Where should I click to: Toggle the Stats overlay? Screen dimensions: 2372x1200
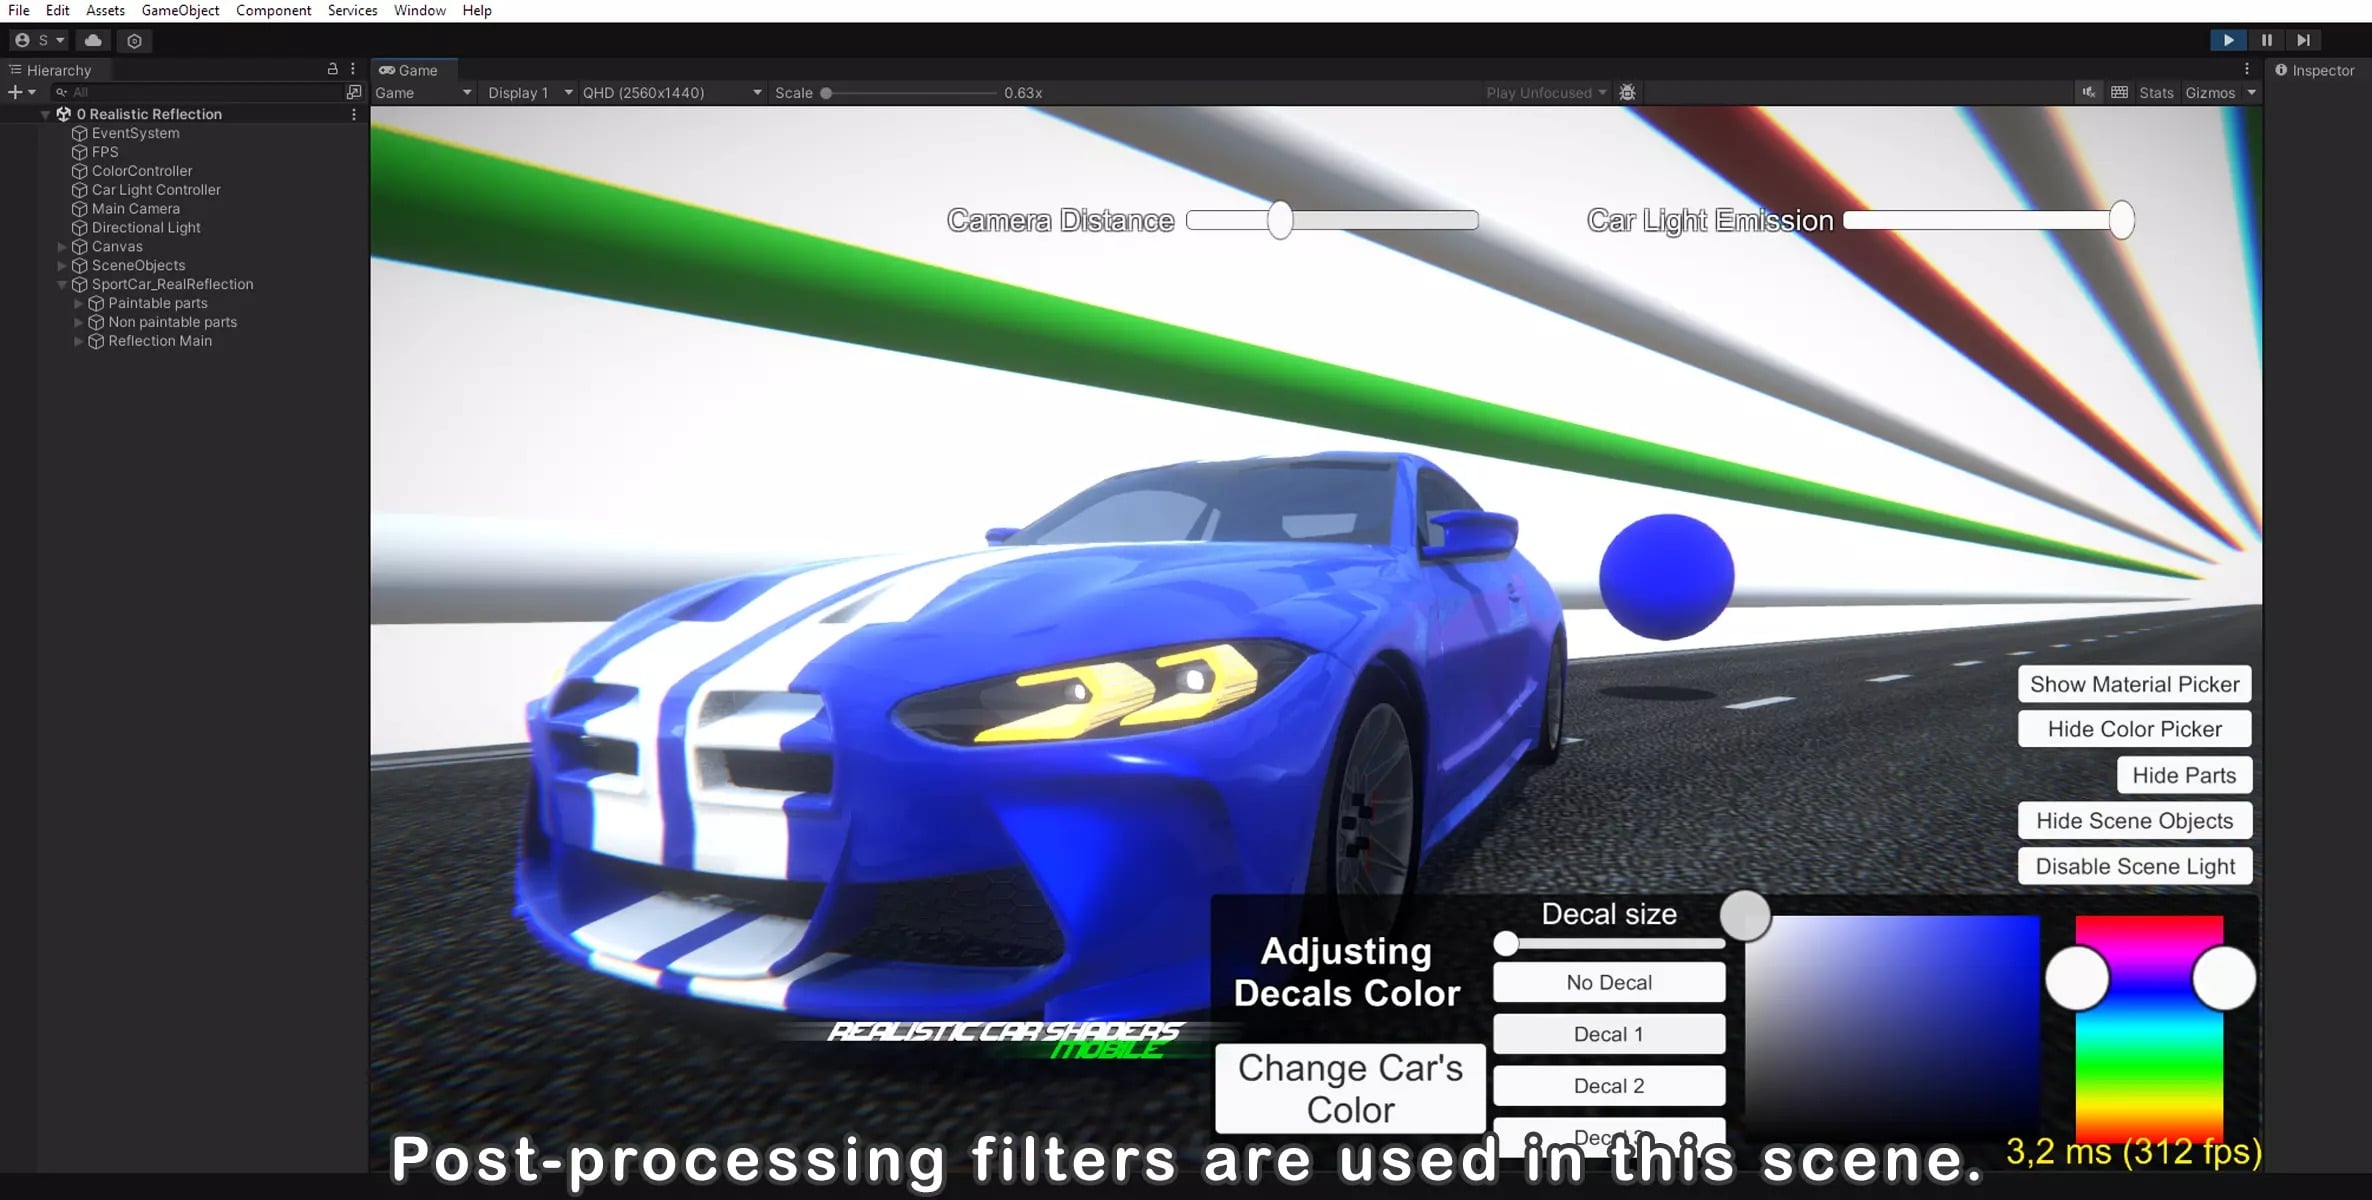coord(2156,92)
